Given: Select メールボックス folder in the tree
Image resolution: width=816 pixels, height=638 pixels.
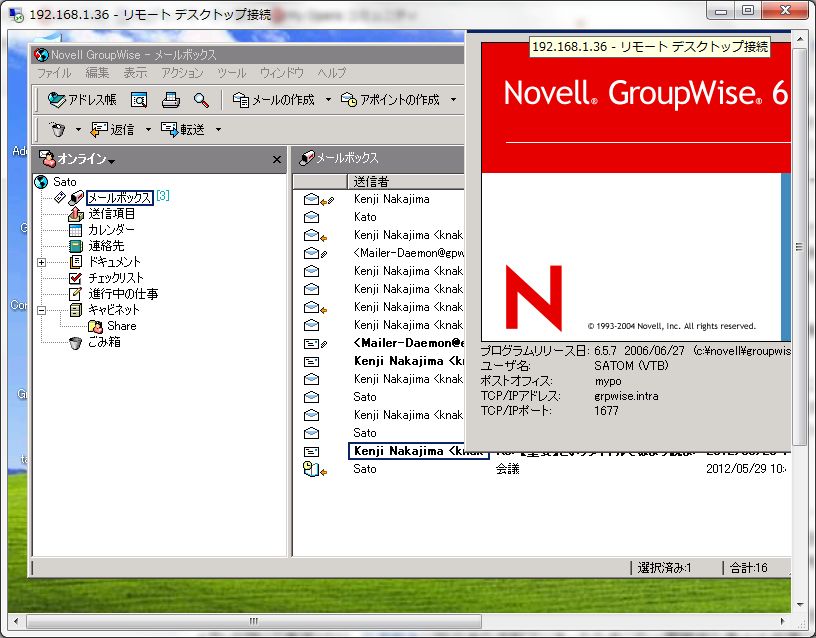Looking at the screenshot, I should (120, 198).
